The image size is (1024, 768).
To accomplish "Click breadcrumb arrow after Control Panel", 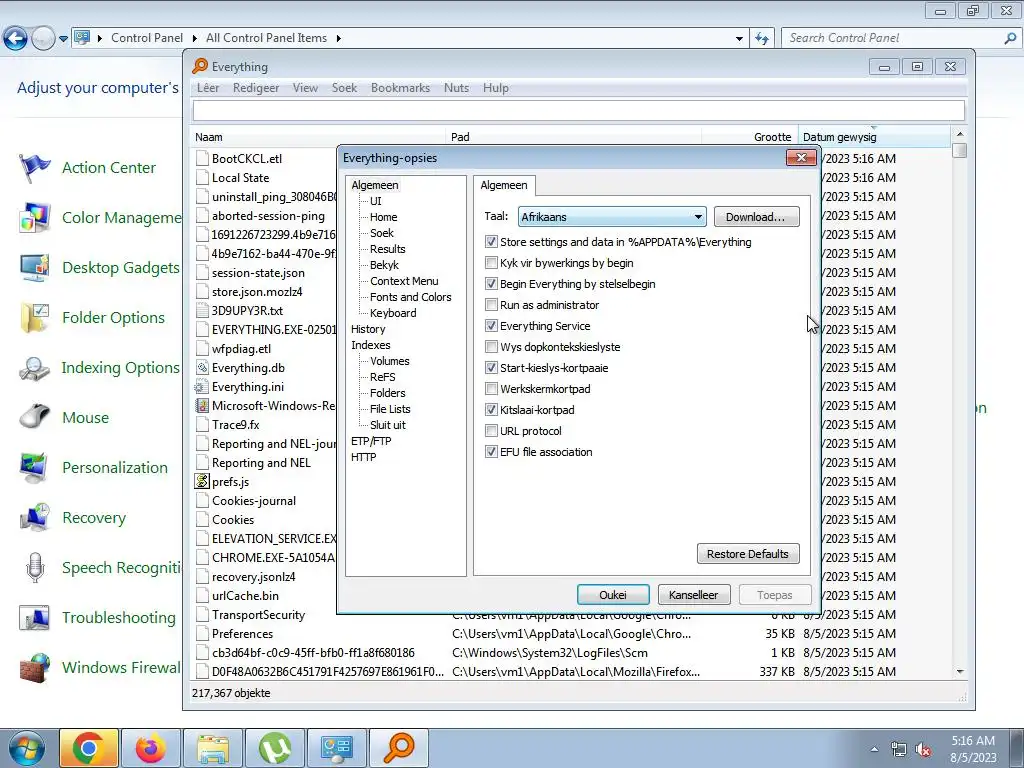I will coord(194,39).
